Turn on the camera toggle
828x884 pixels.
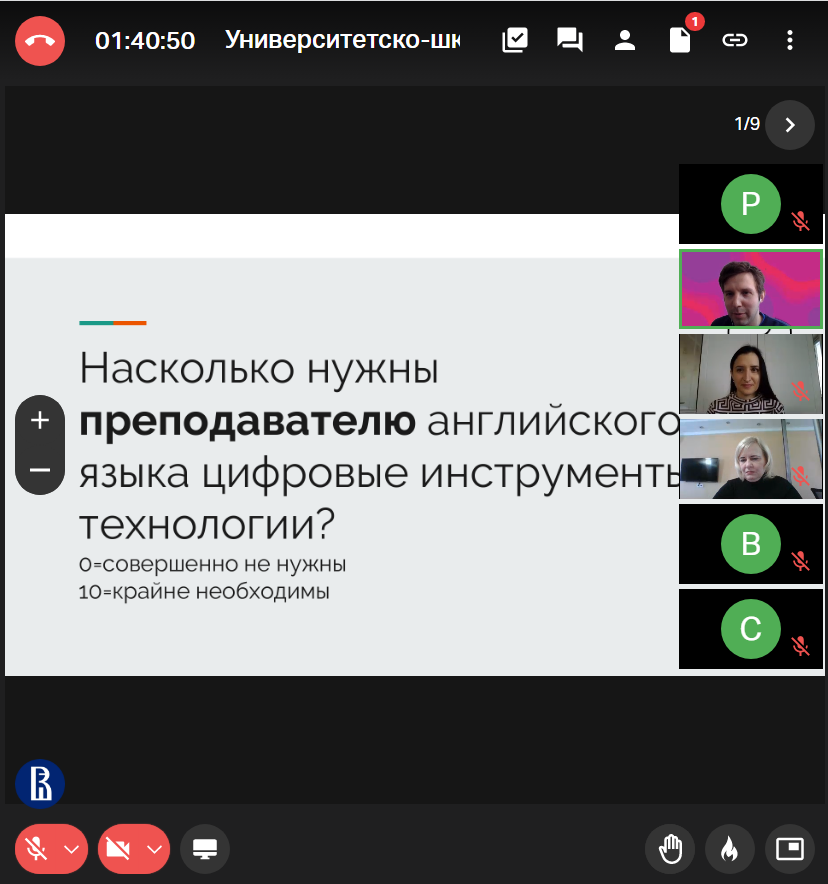118,849
